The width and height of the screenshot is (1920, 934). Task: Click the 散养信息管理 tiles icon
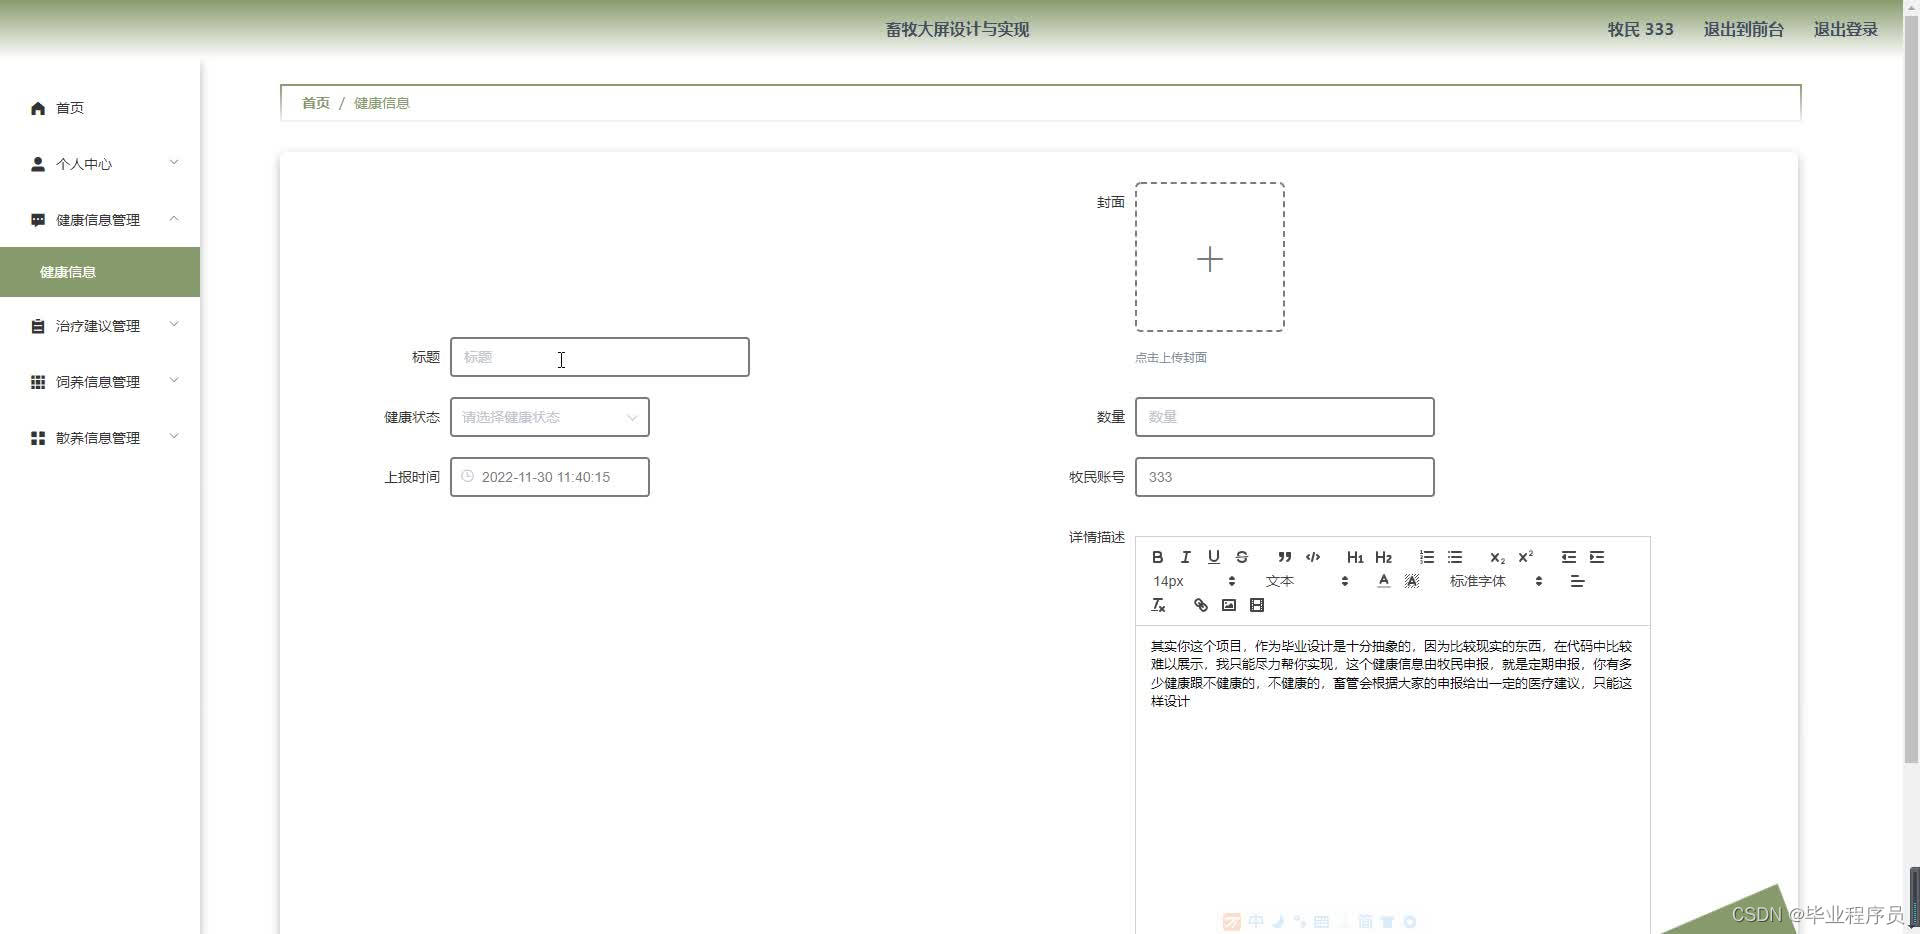[38, 438]
